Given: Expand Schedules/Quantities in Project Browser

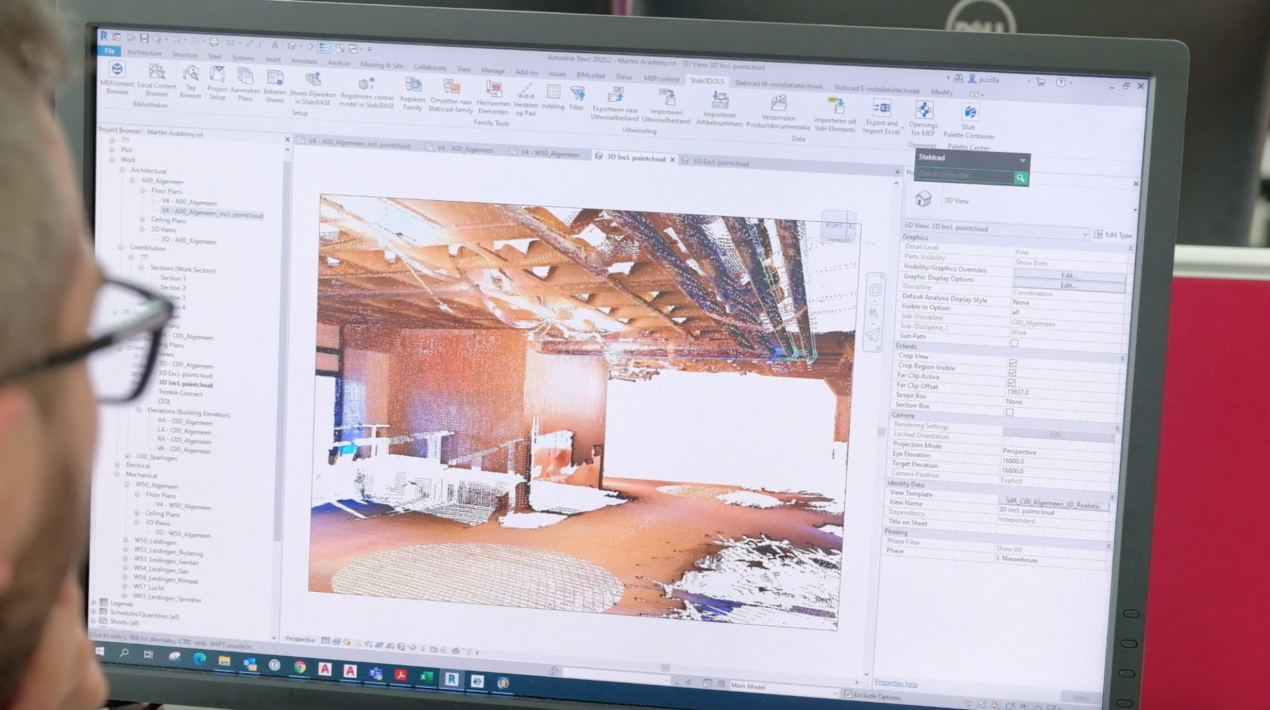Looking at the screenshot, I should point(95,612).
